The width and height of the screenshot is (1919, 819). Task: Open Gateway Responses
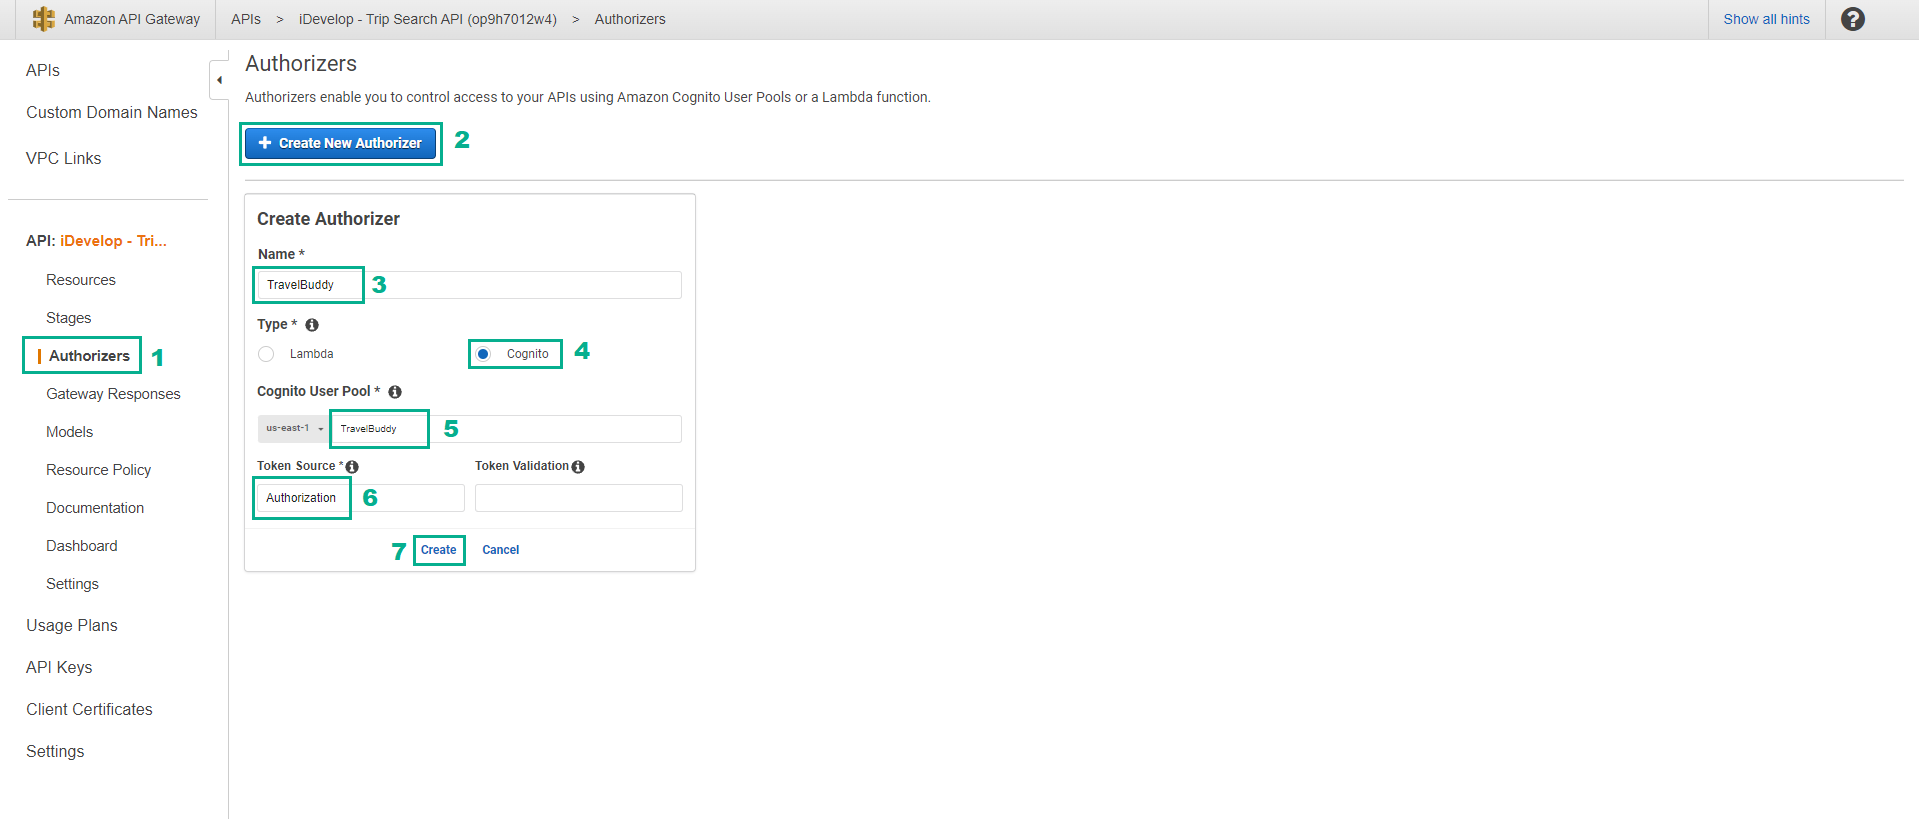(113, 394)
